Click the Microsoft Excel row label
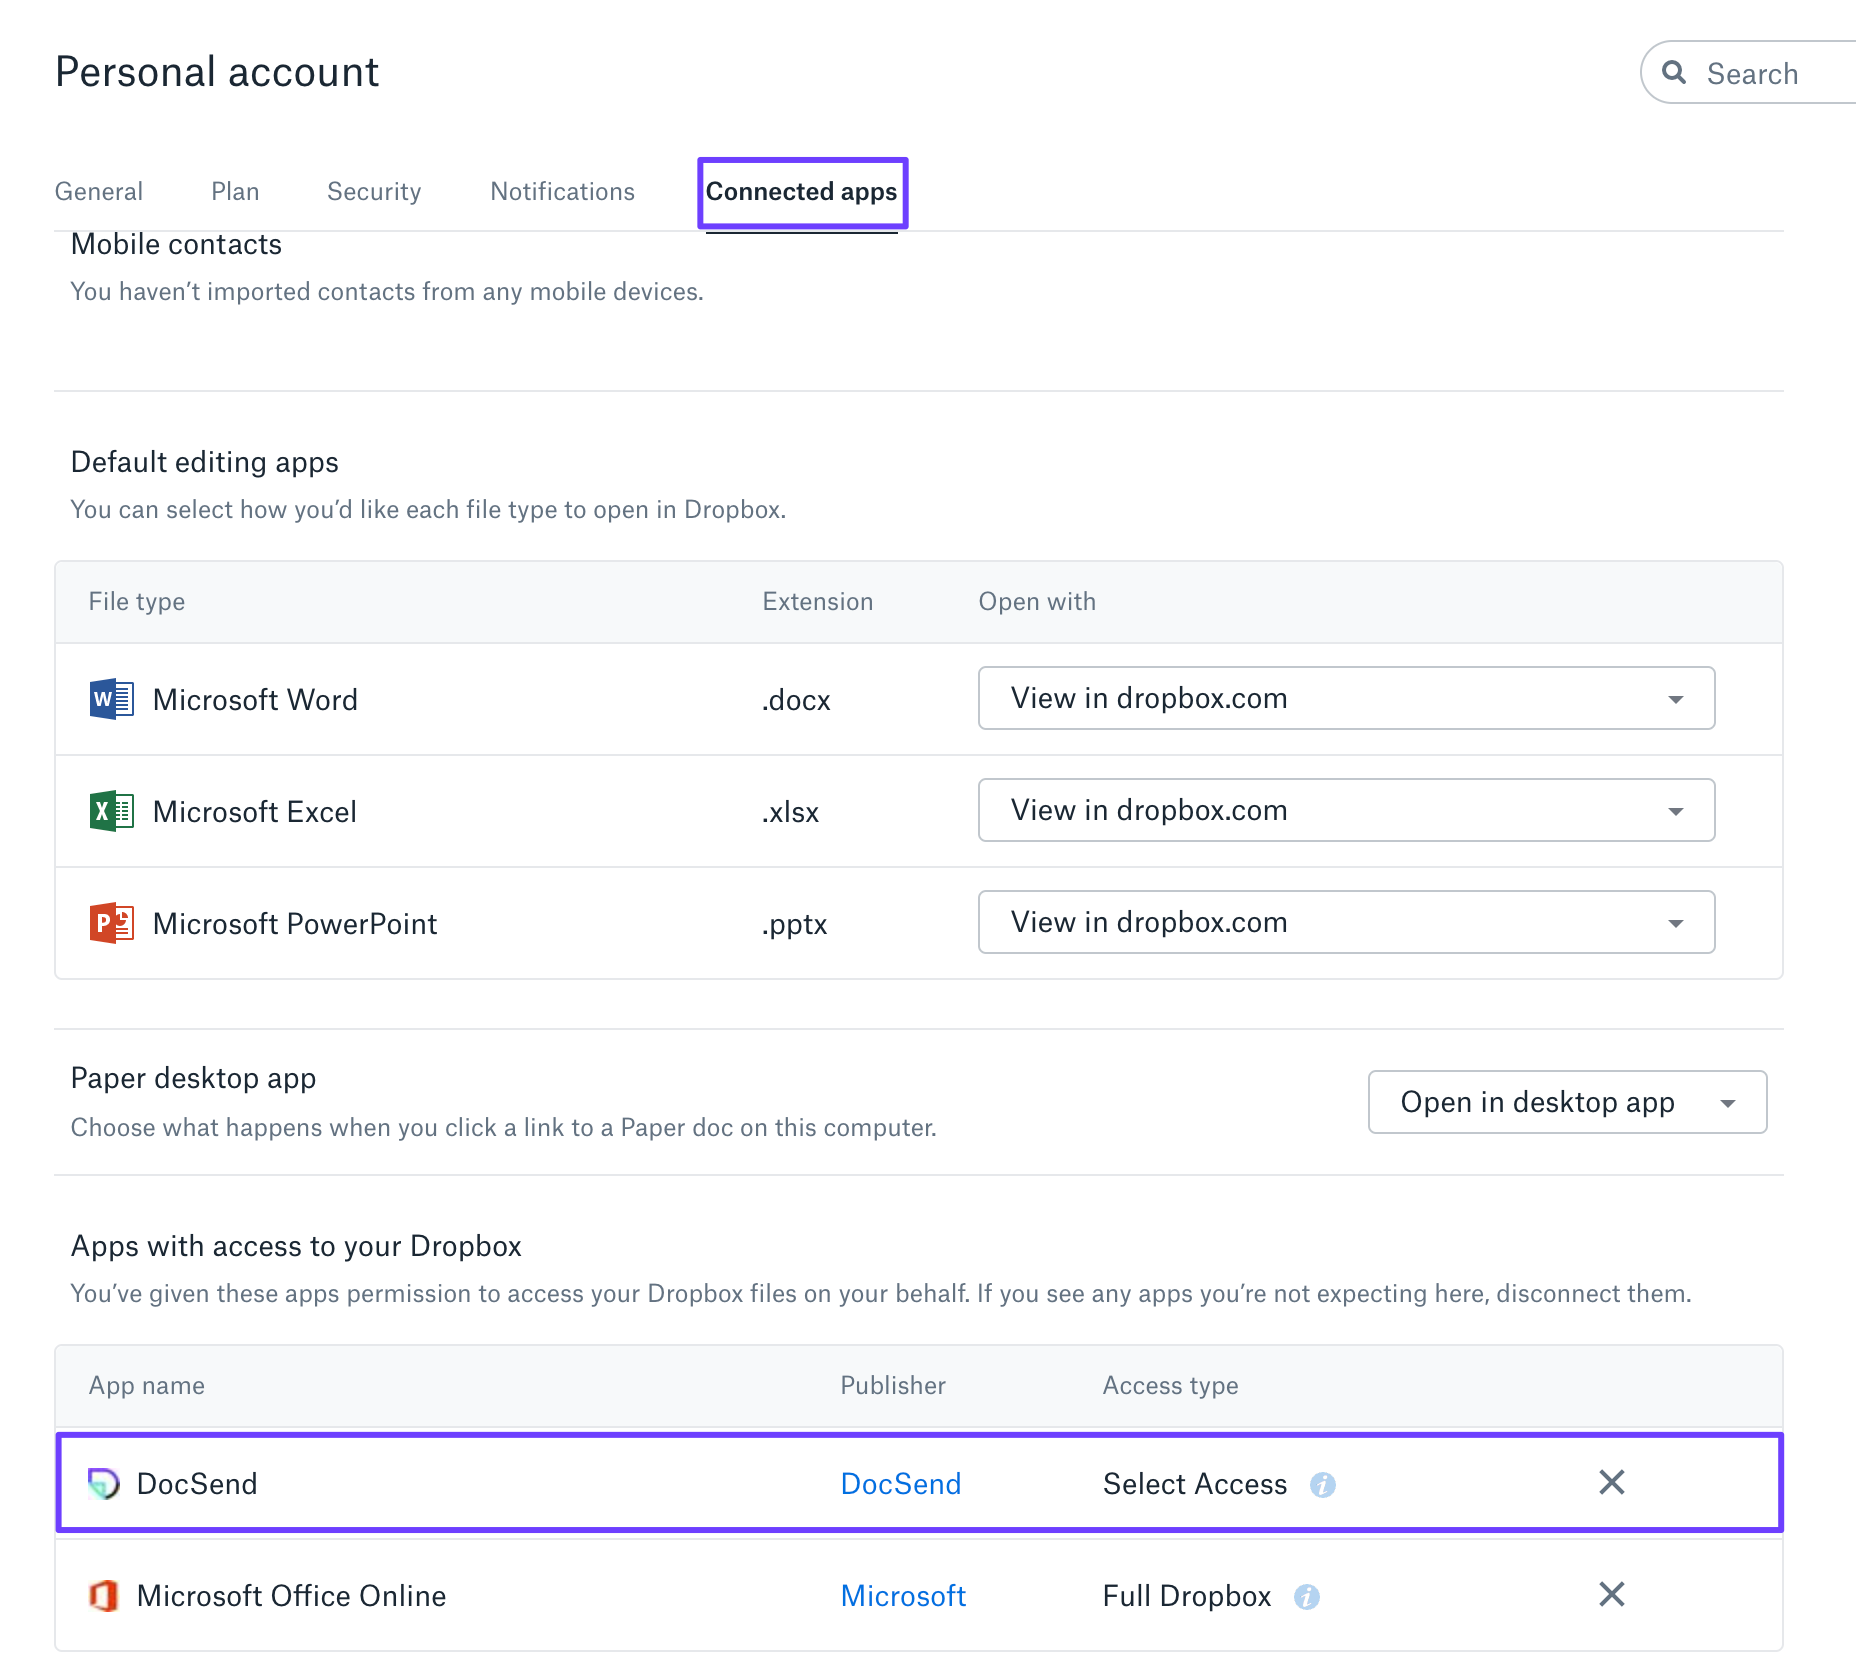Screen dimensions: 1856x1664 pos(254,811)
